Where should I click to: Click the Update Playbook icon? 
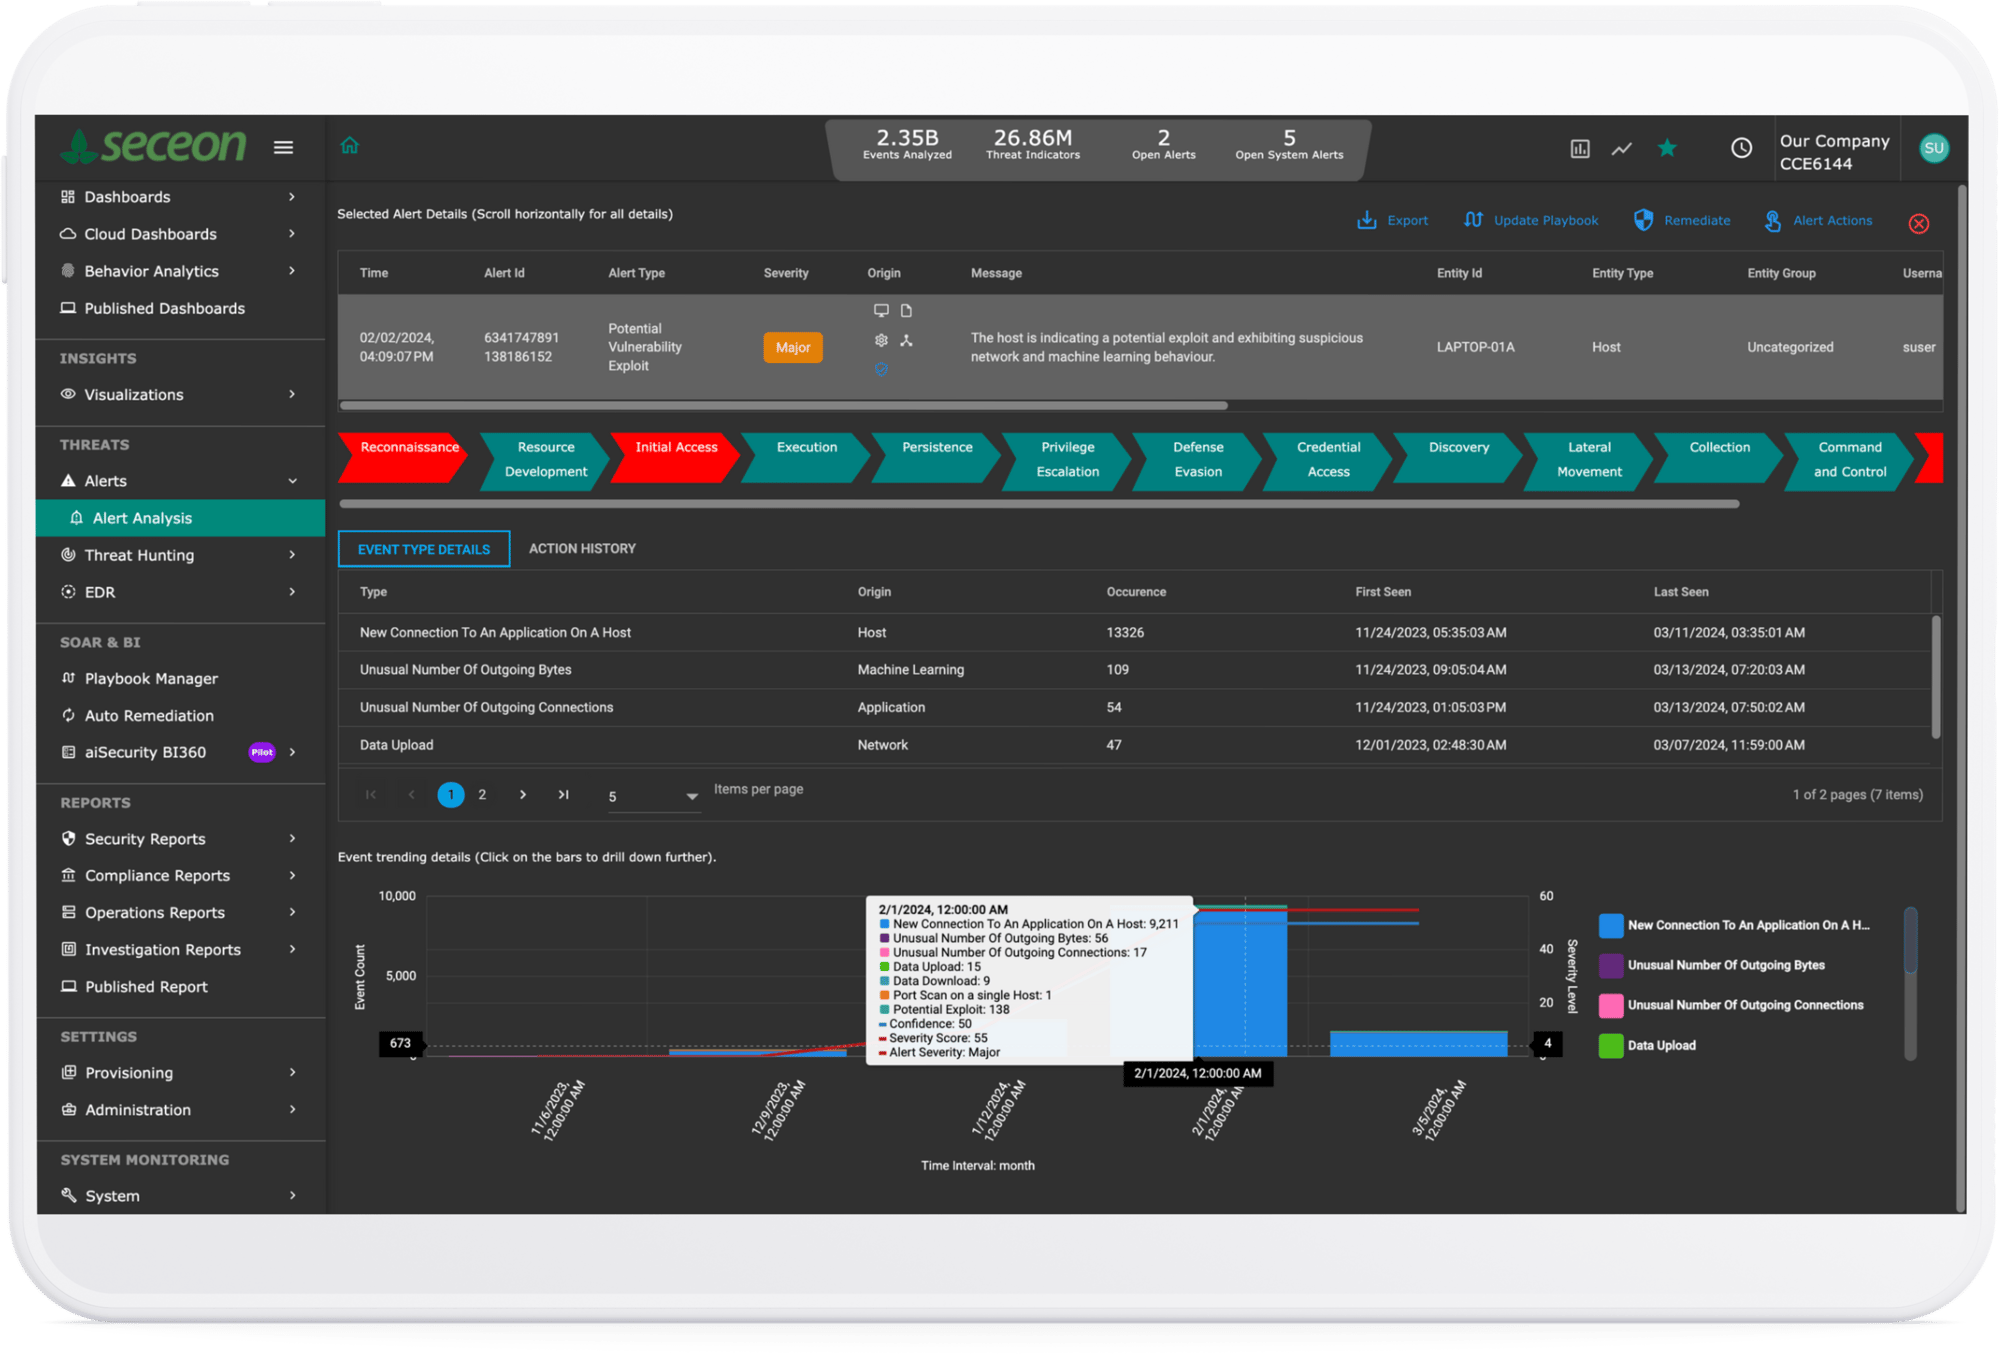click(x=1473, y=220)
